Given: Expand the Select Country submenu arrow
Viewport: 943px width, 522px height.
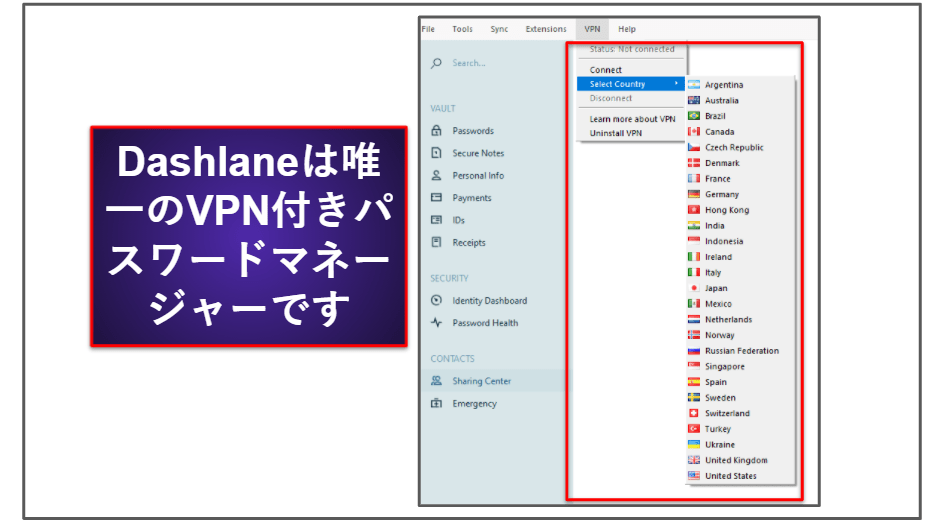Looking at the screenshot, I should tap(677, 84).
